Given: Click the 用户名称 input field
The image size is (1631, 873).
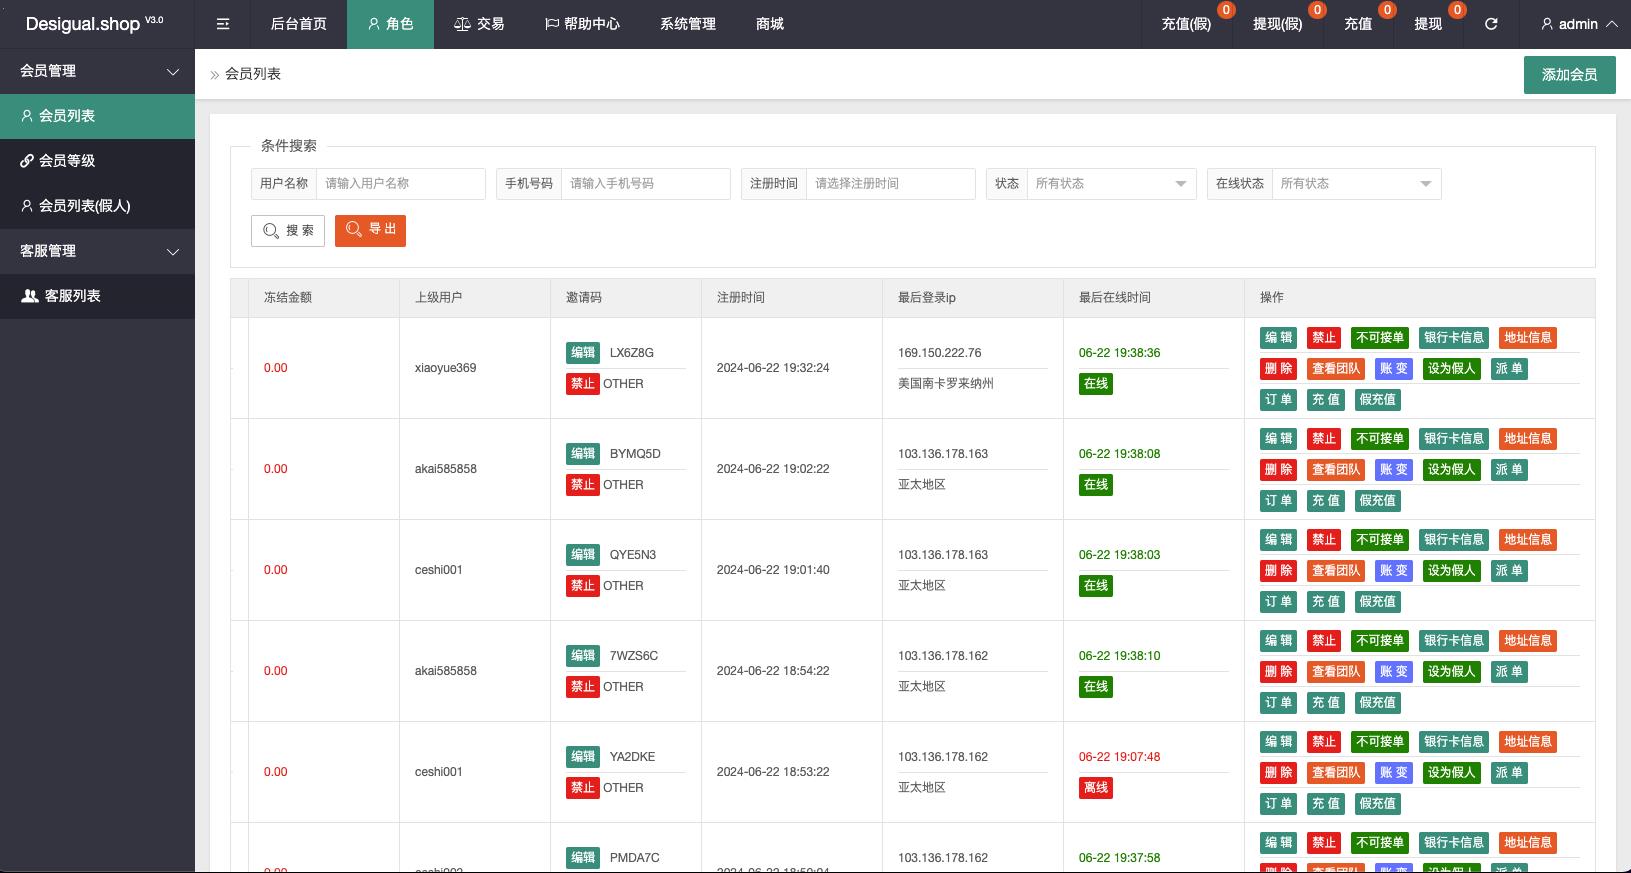Looking at the screenshot, I should point(400,183).
